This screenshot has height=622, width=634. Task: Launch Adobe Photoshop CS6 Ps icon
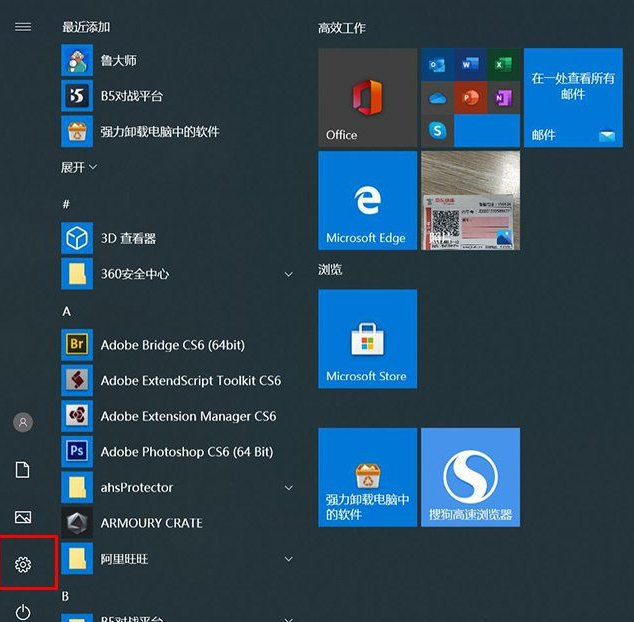[77, 452]
